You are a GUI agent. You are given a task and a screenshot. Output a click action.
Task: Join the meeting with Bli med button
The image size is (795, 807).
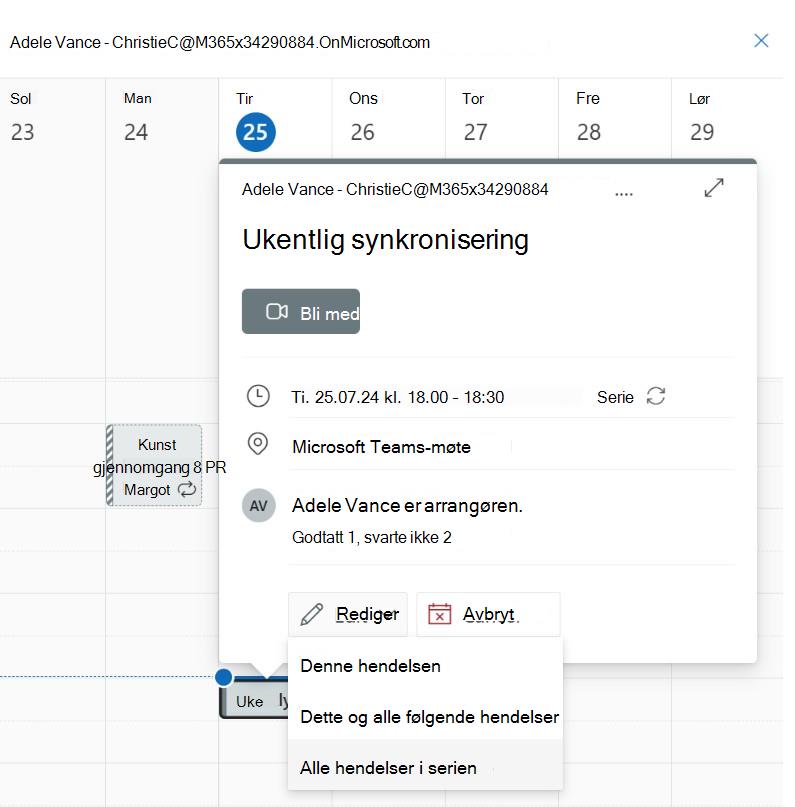click(x=301, y=311)
